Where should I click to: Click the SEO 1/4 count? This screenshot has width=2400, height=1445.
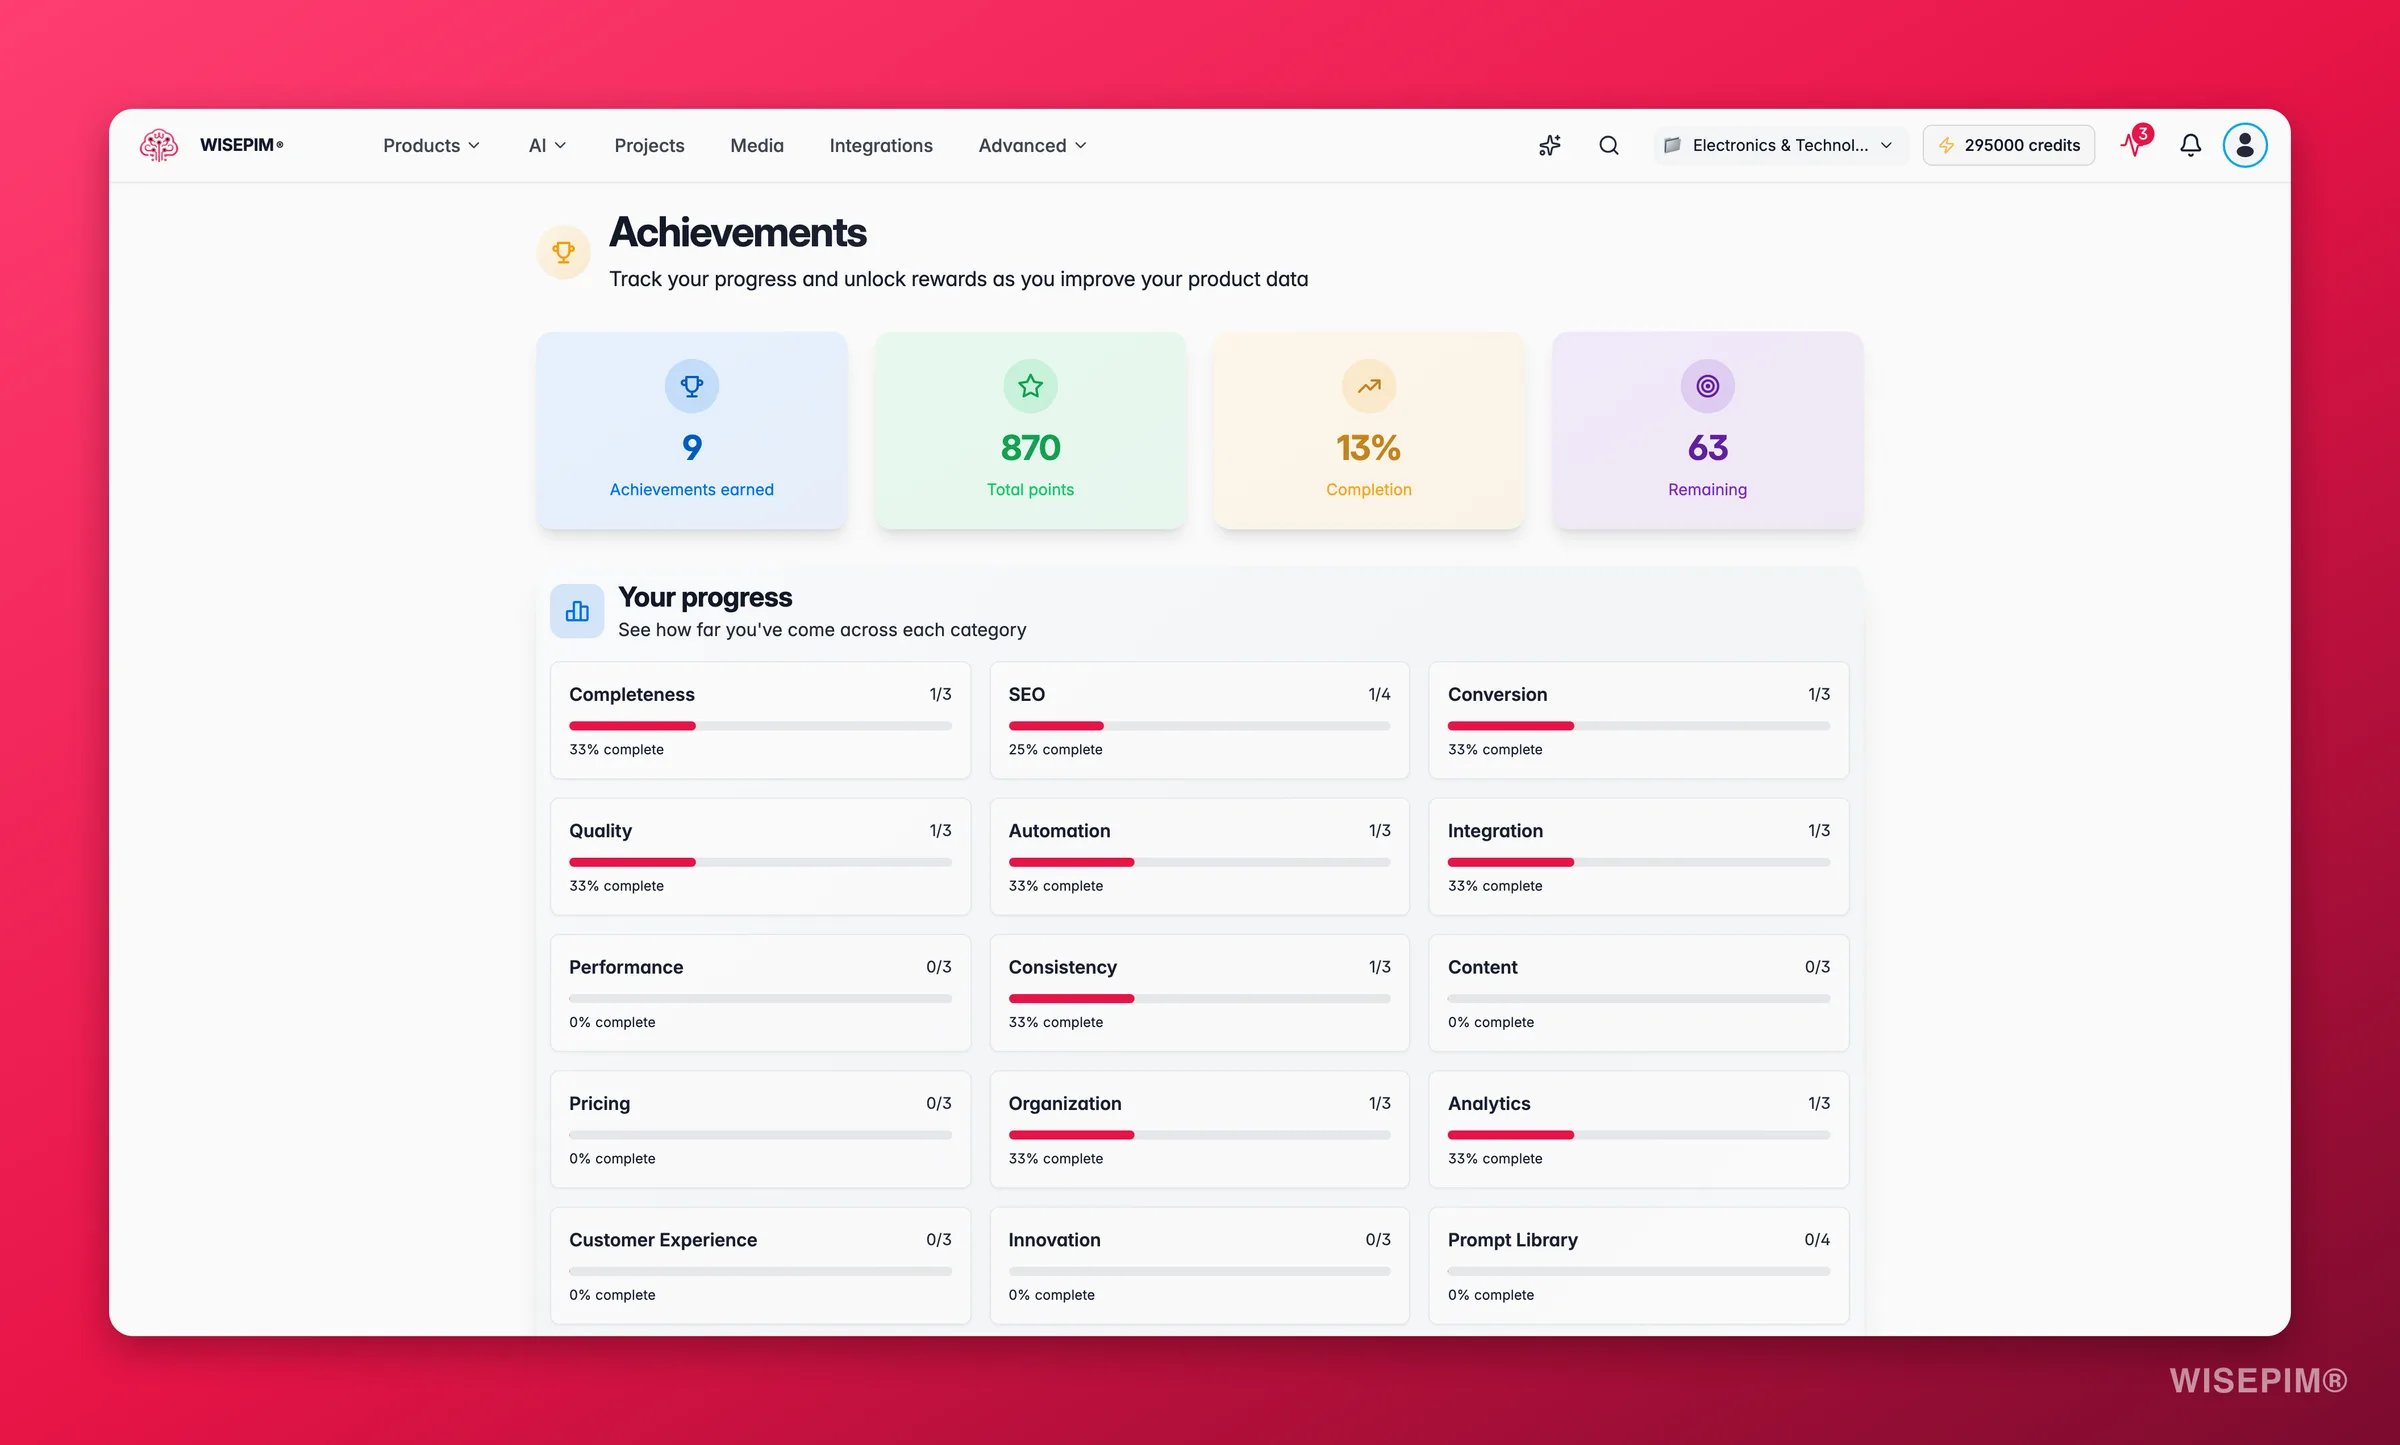[1379, 694]
